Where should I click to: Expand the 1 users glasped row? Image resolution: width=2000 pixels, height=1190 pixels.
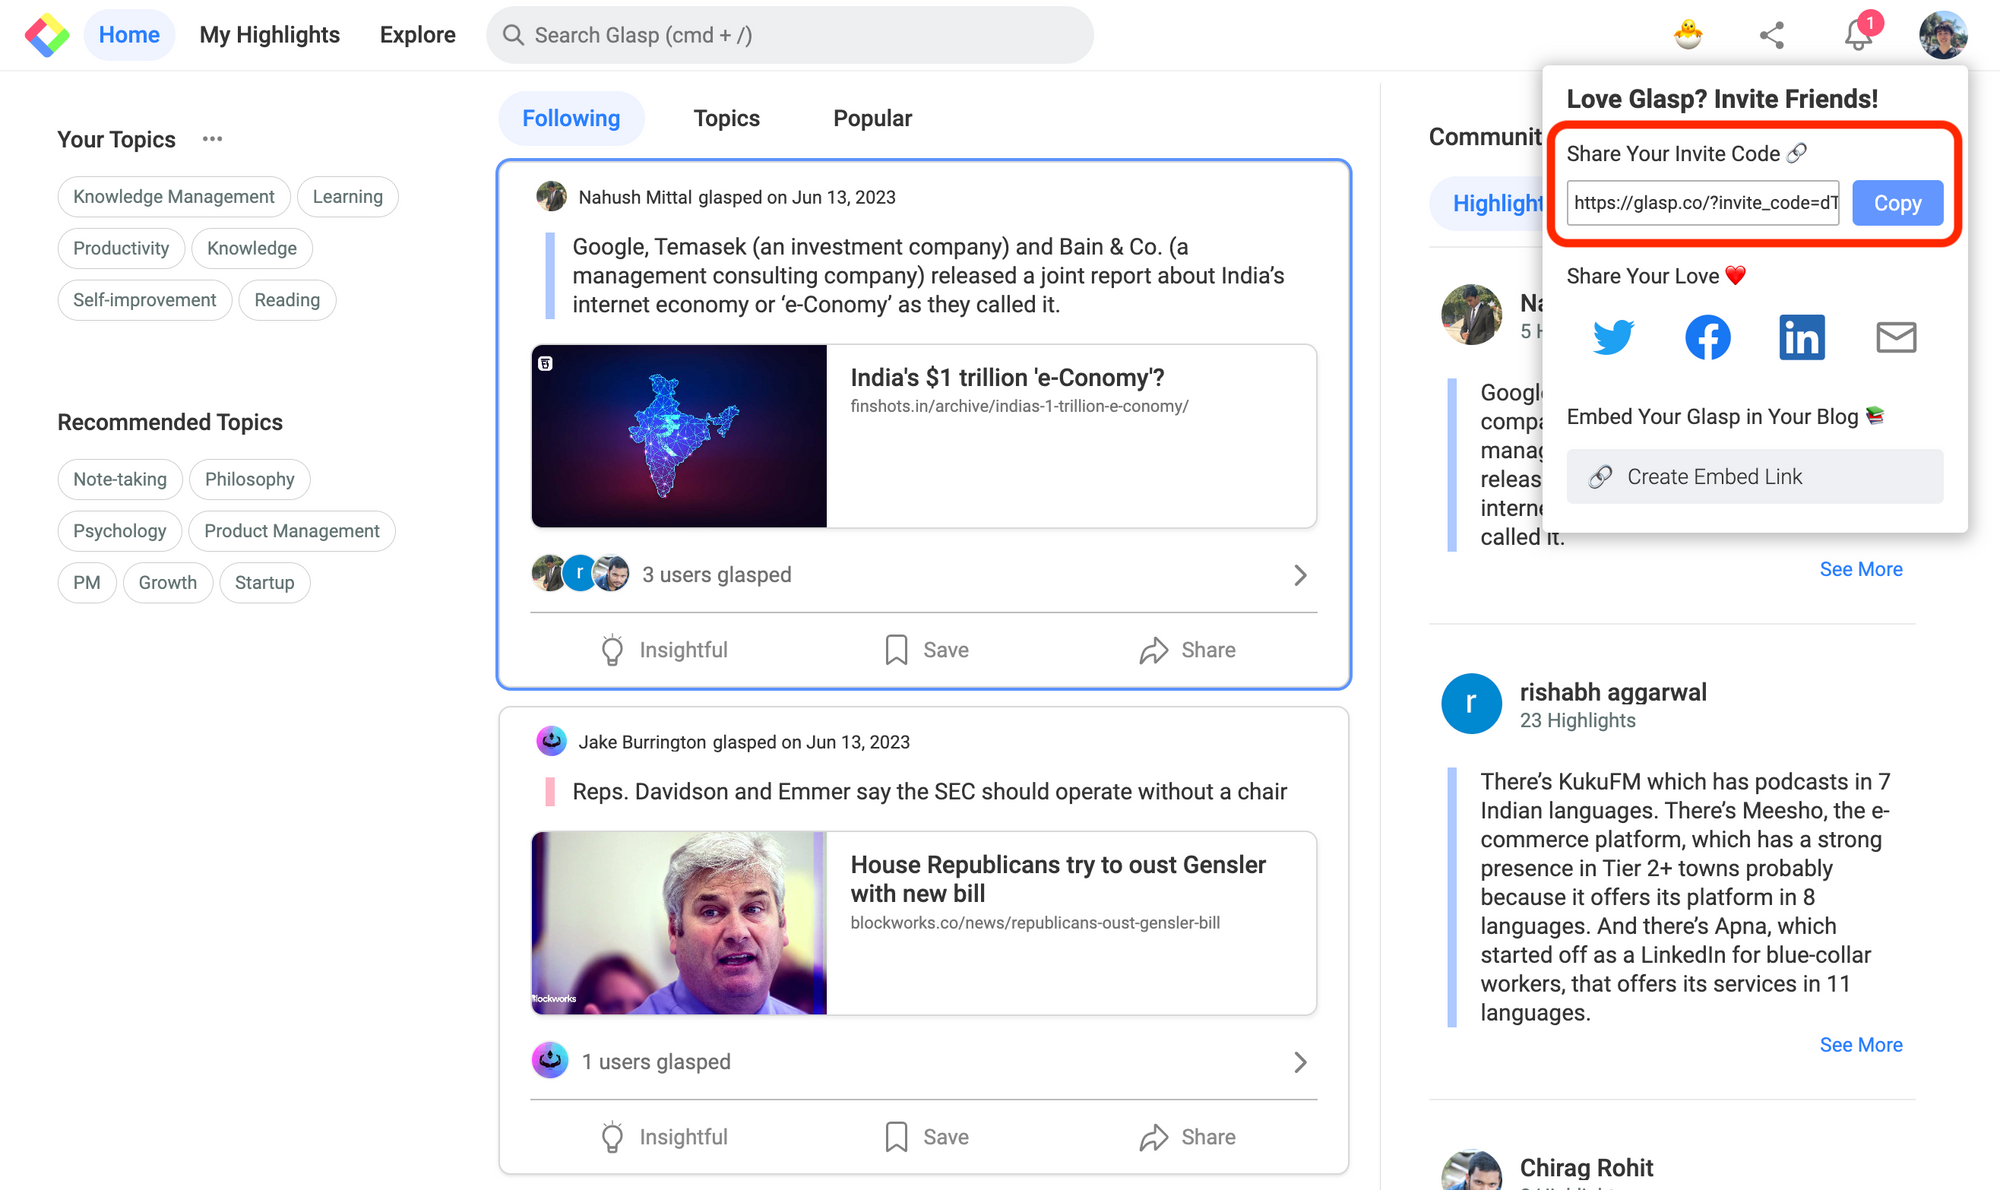pos(1299,1062)
